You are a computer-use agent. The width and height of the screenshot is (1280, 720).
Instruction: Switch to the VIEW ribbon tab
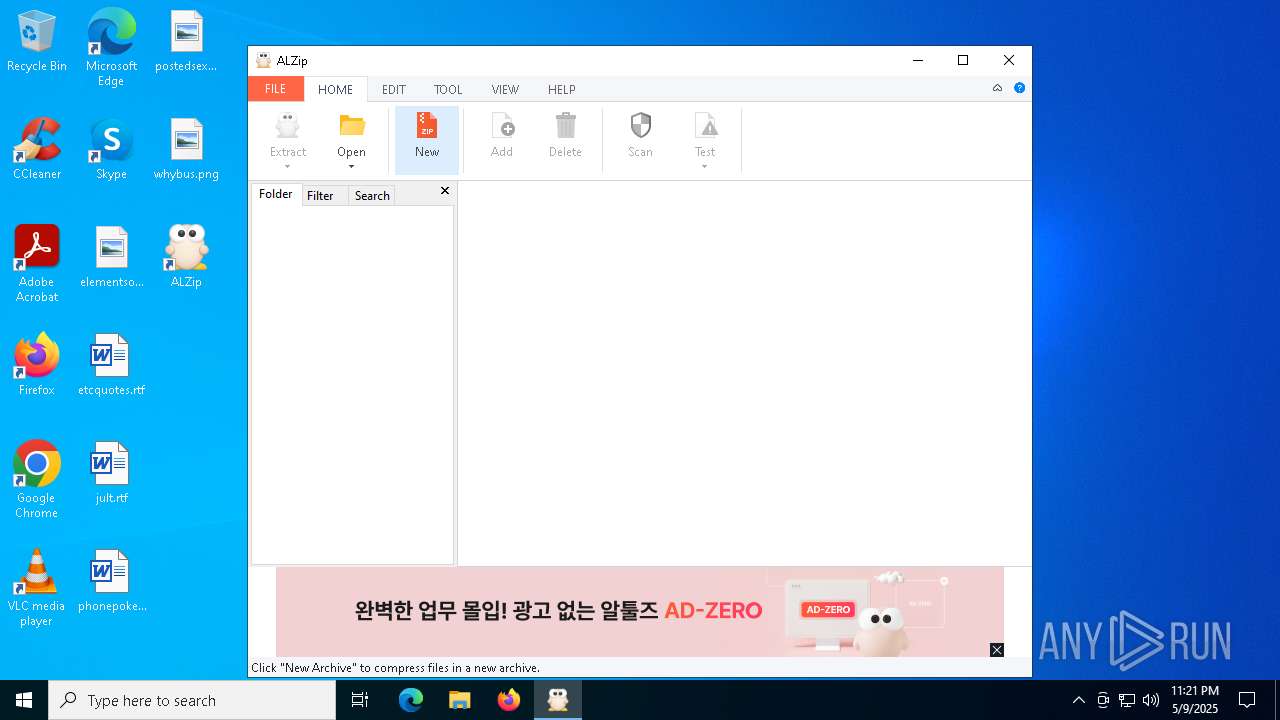[505, 89]
